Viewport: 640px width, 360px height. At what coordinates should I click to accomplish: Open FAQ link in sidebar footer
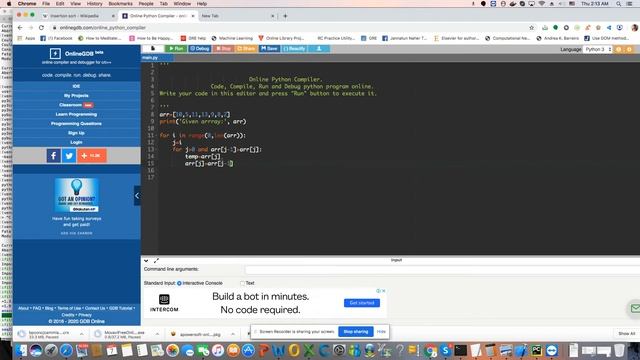37,308
